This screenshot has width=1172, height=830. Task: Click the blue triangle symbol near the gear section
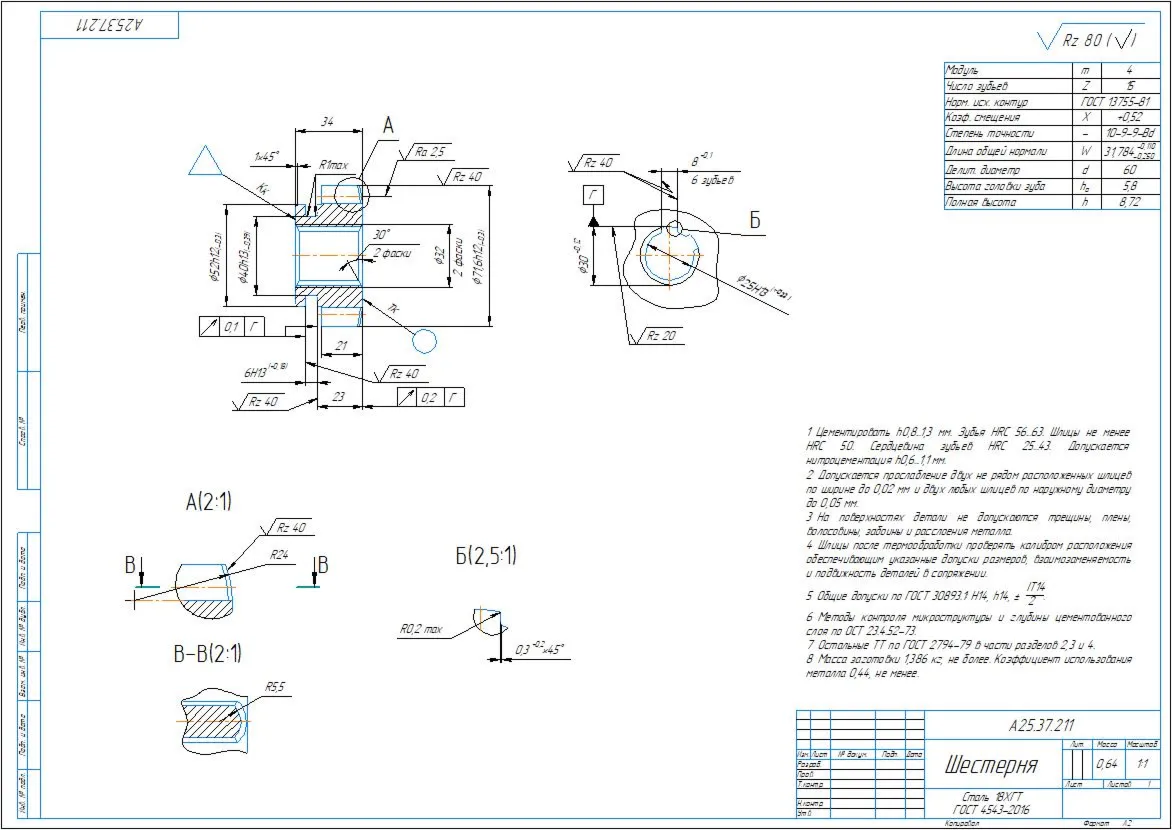tap(206, 162)
